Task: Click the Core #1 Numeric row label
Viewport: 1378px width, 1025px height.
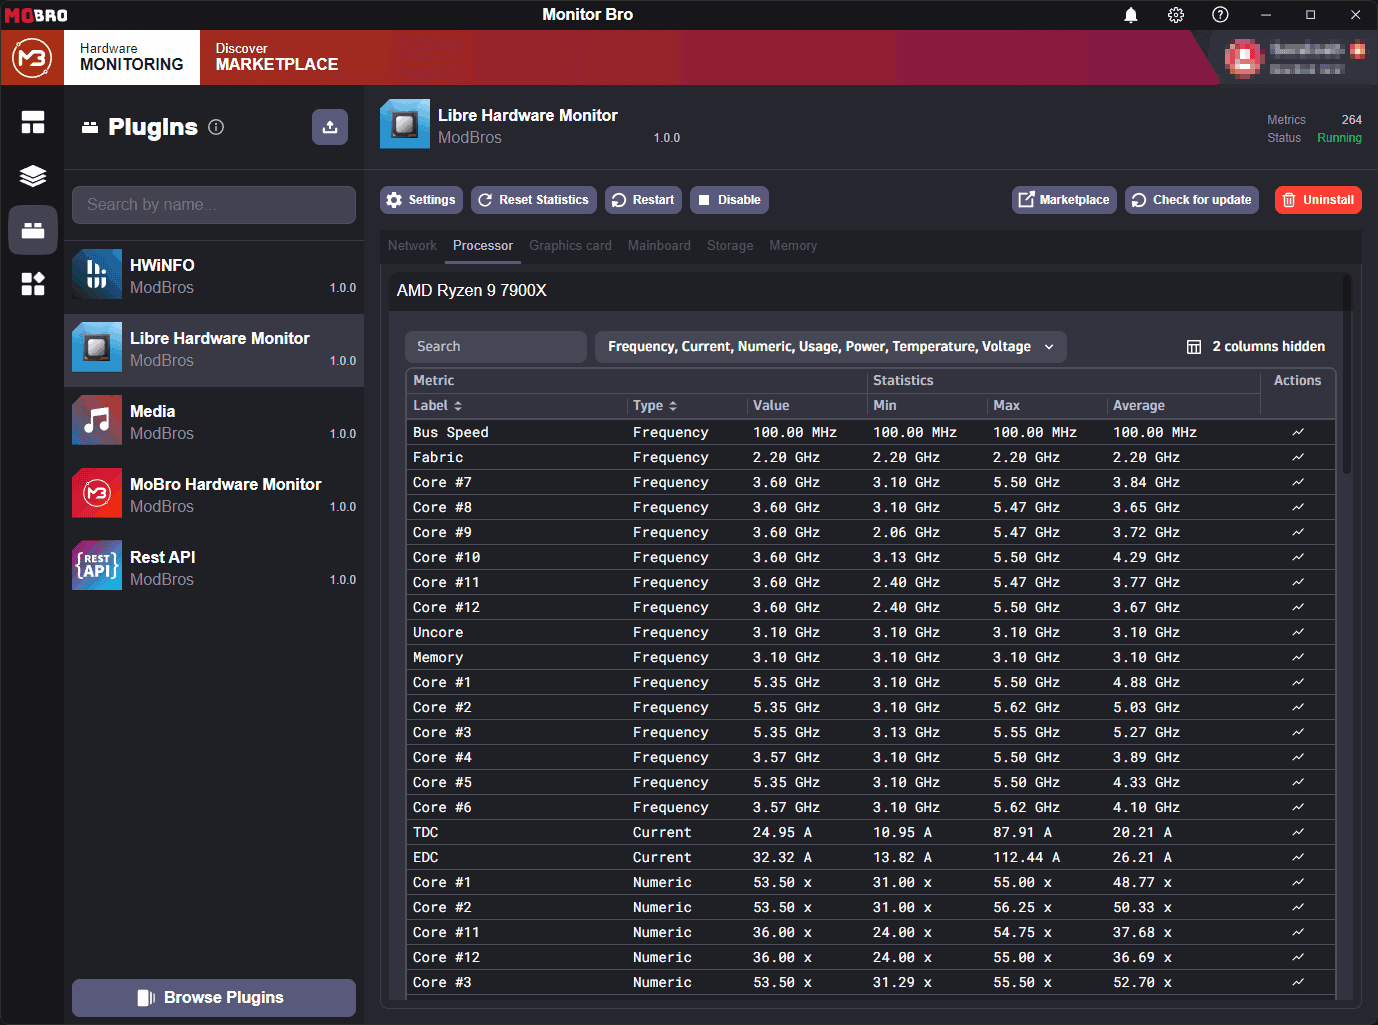Action: 442,882
